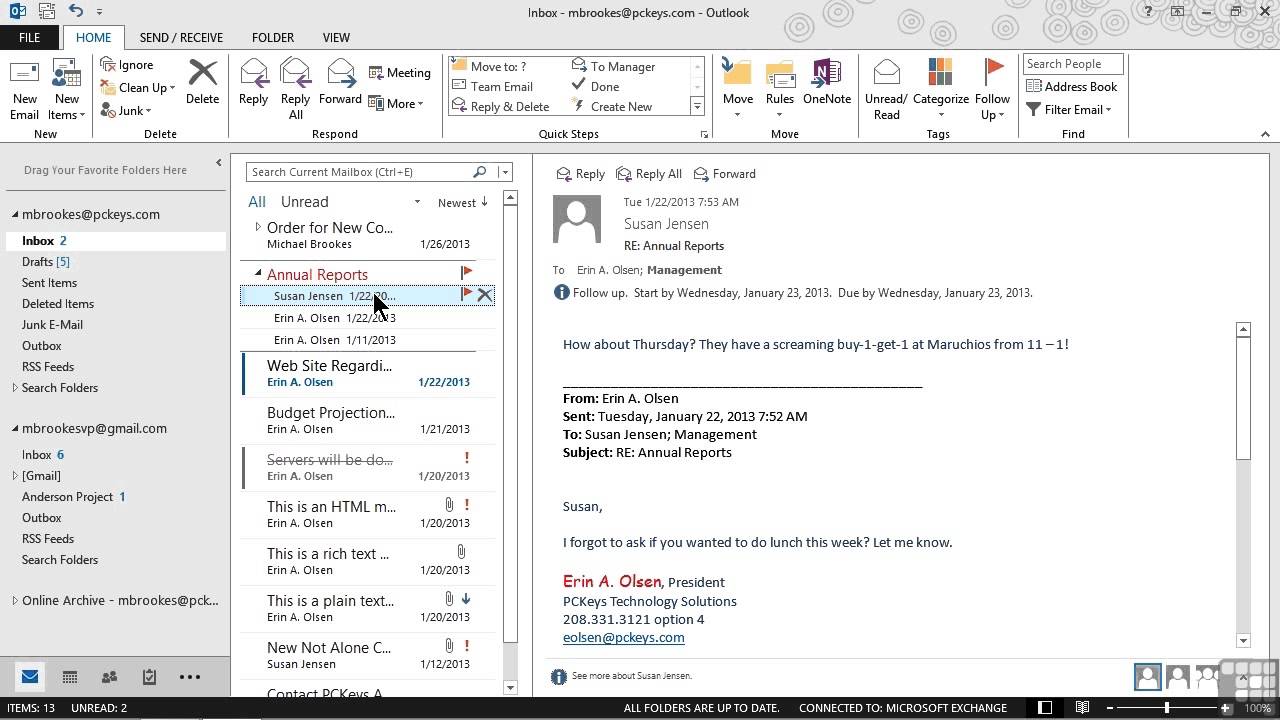Viewport: 1280px width, 720px height.
Task: Create a Meeting reply
Action: point(399,73)
